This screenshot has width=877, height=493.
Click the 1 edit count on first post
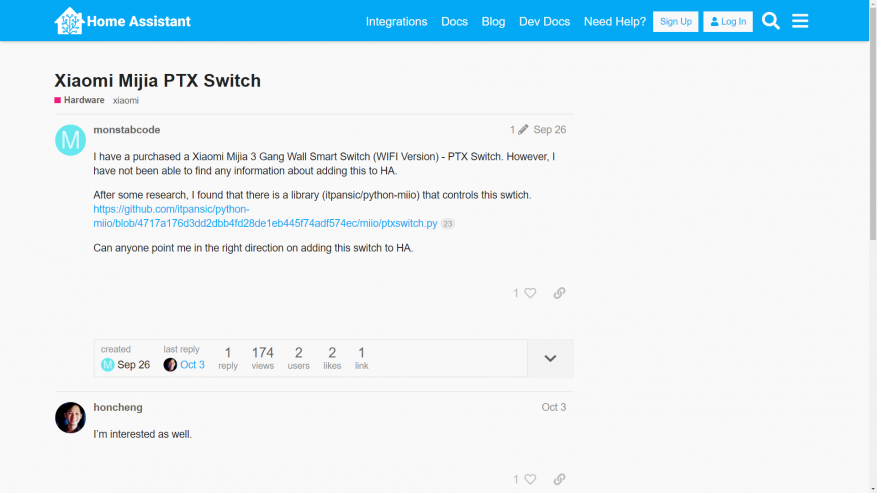[x=512, y=130]
